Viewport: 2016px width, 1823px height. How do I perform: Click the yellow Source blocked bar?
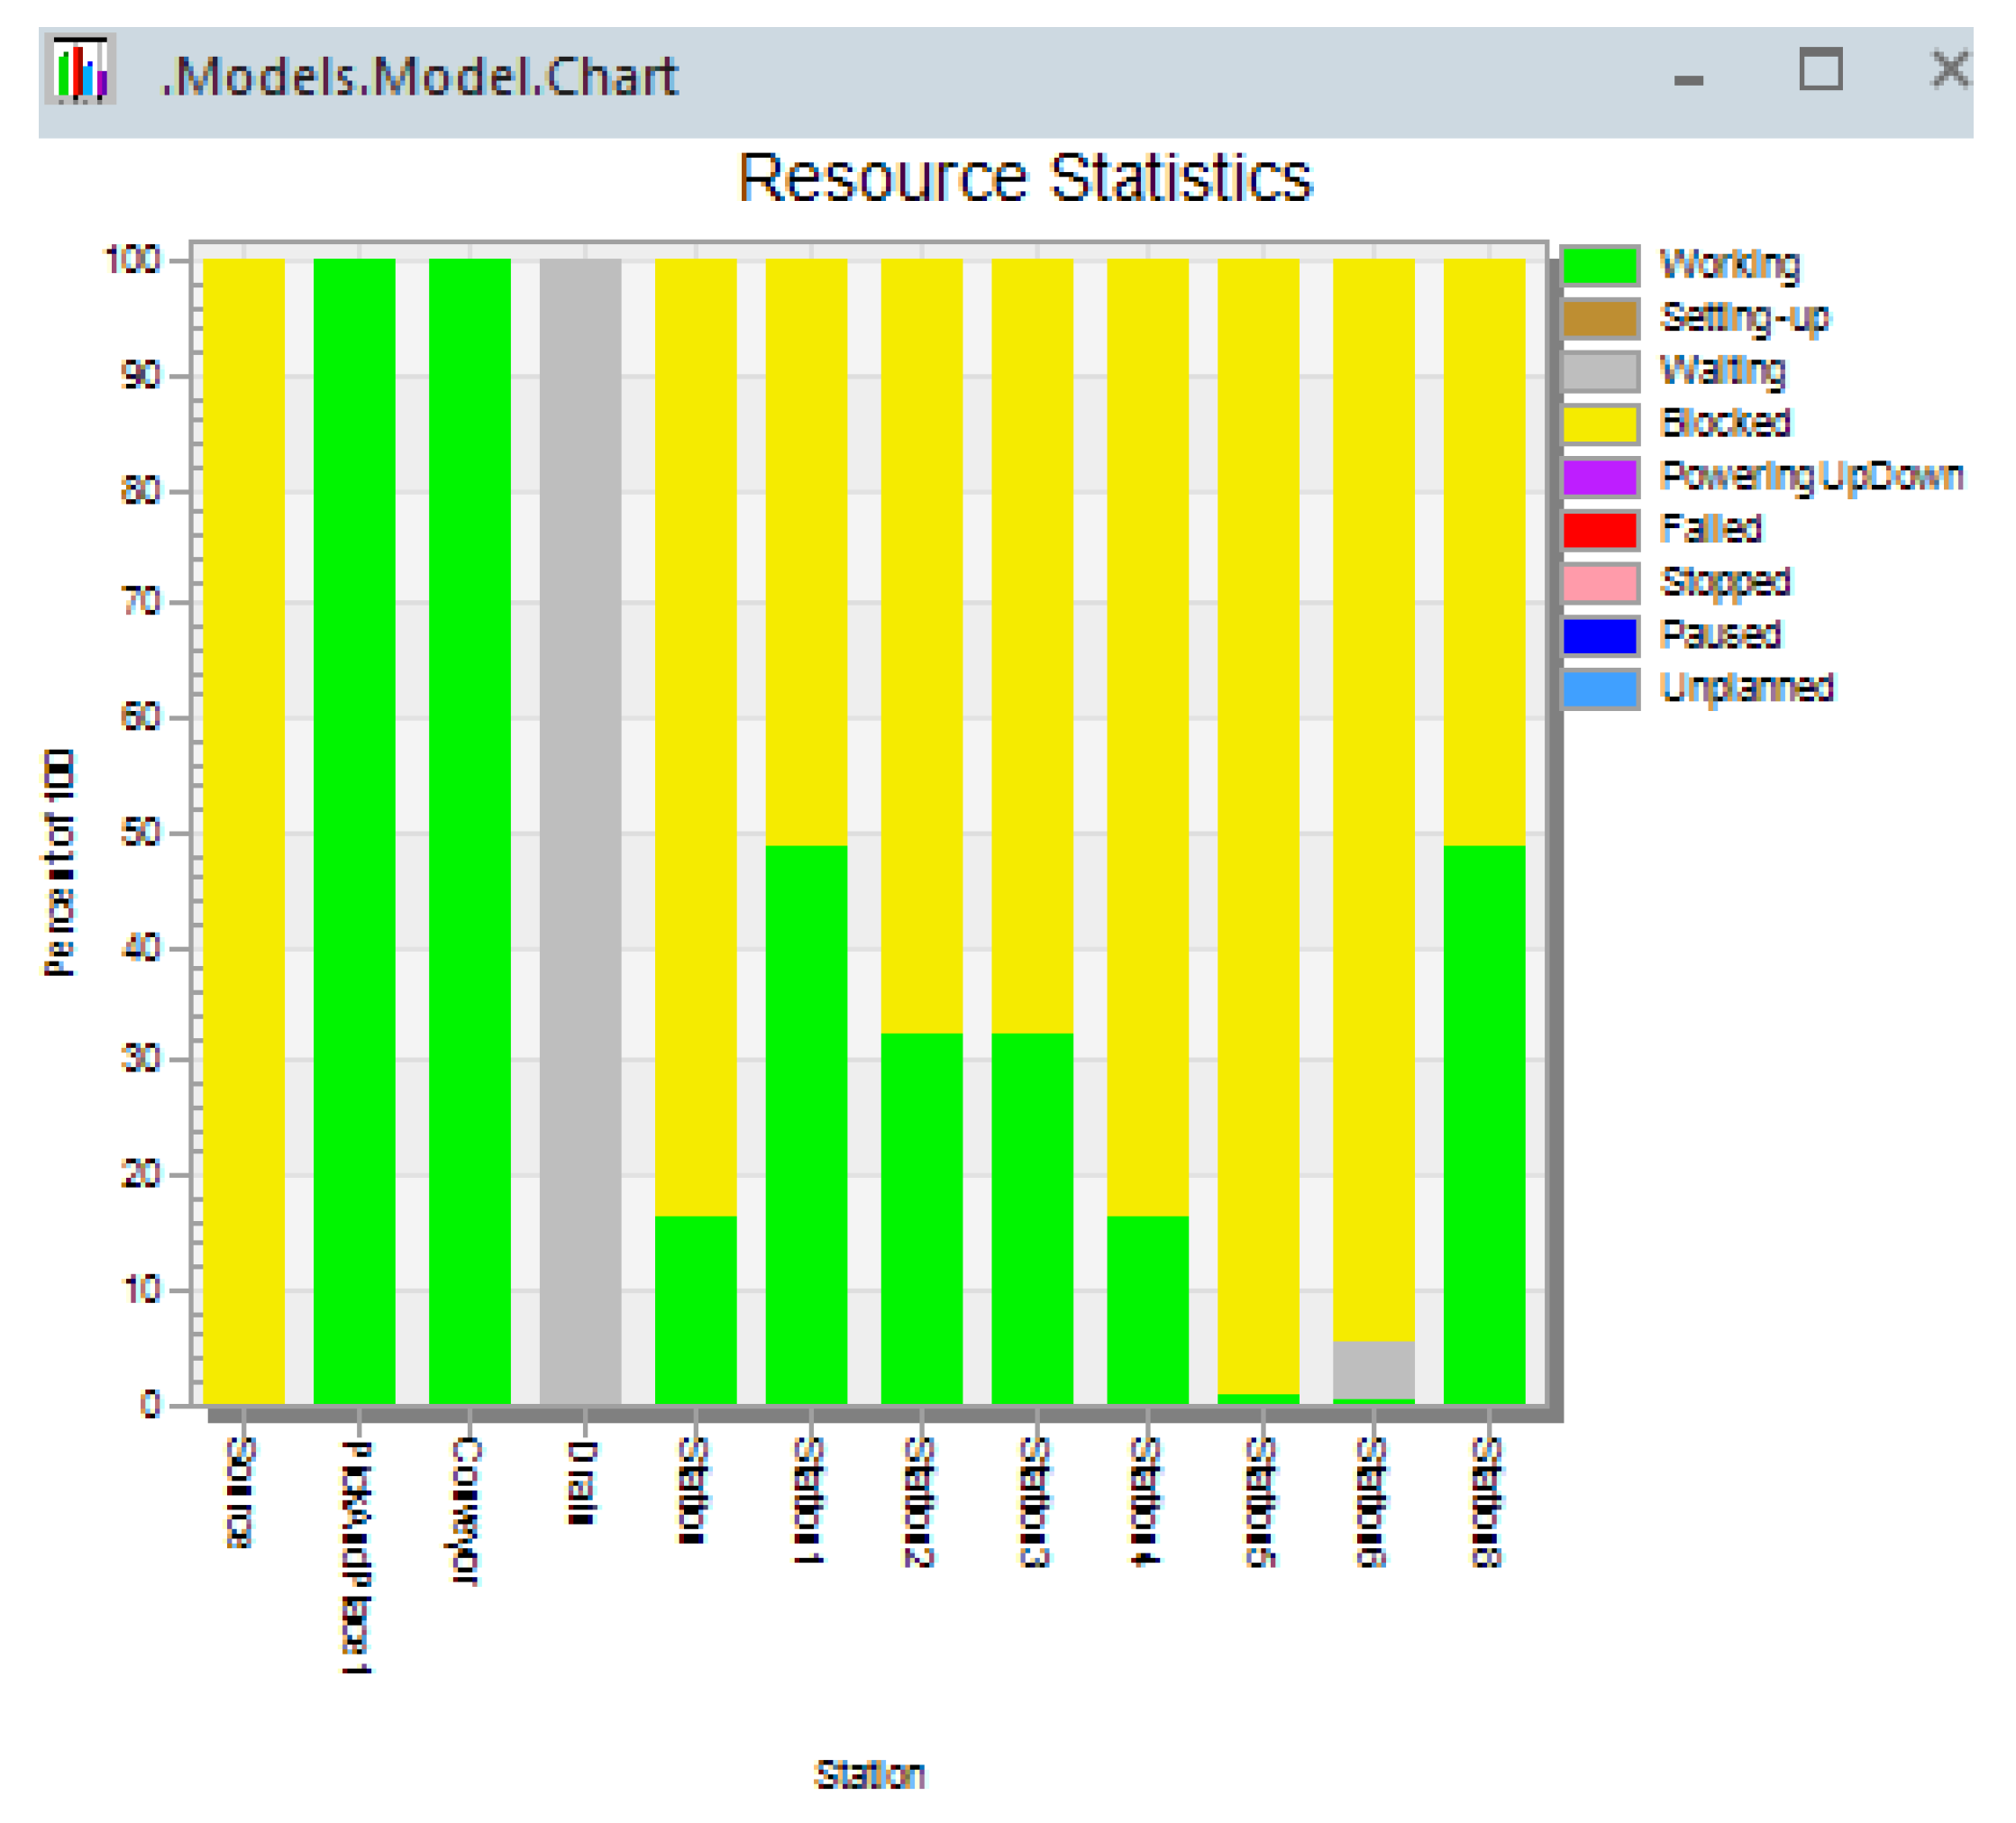coord(244,830)
